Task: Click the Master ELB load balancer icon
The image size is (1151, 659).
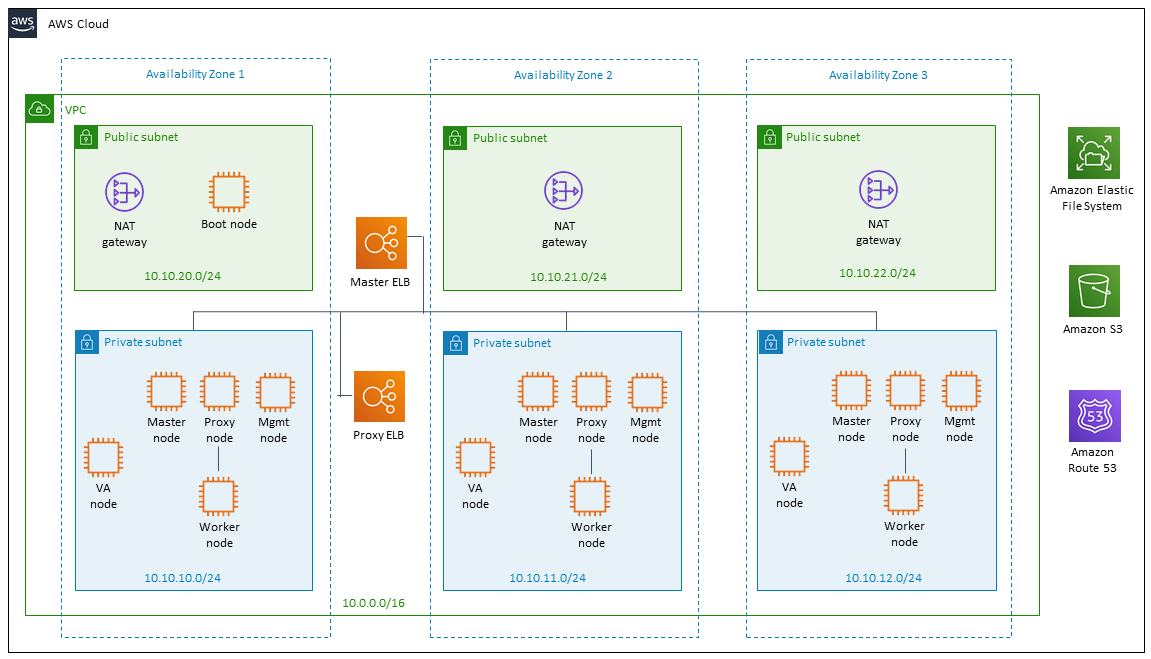Action: tap(381, 243)
